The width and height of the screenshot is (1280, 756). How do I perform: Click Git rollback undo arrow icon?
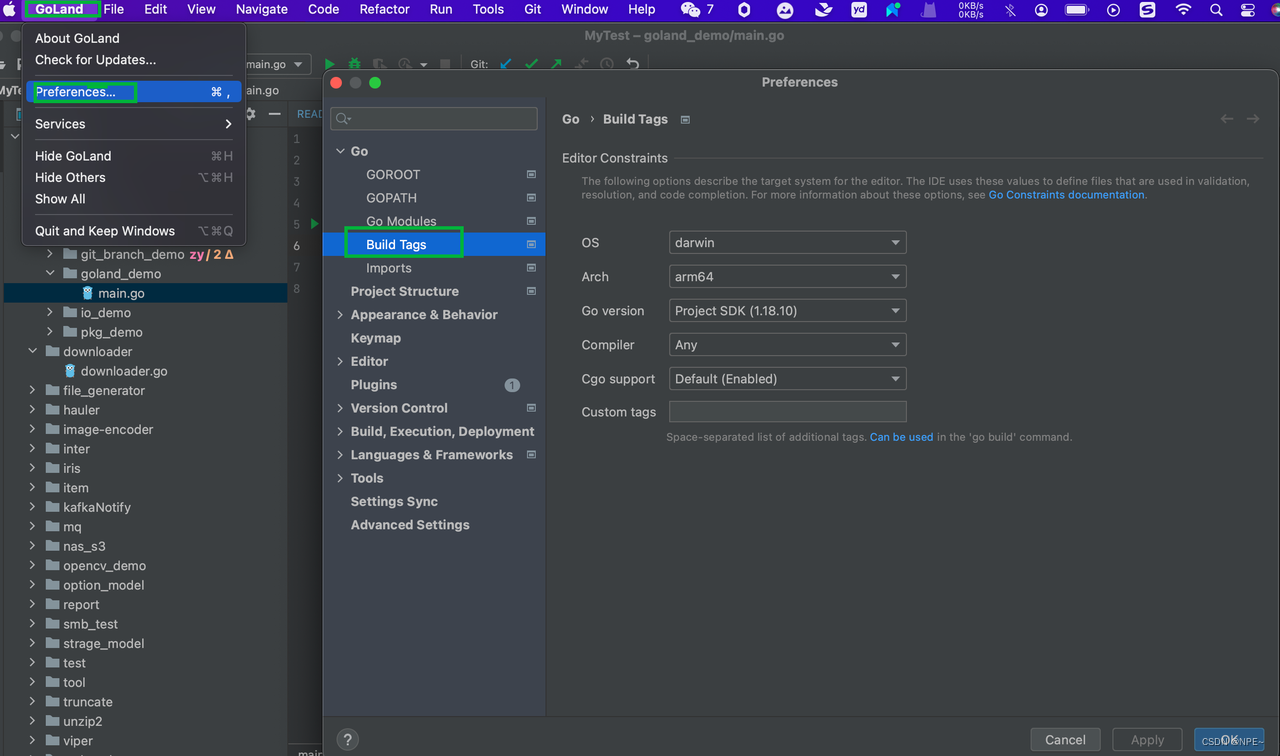(632, 64)
